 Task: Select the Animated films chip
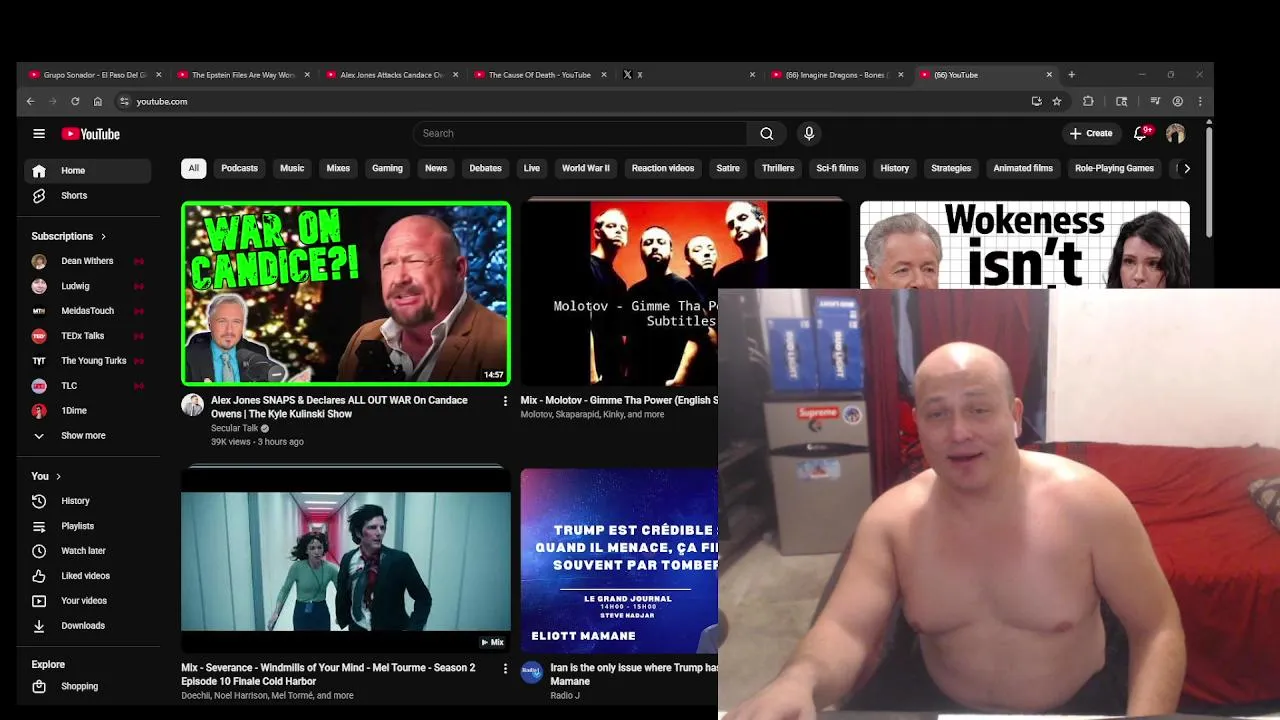pos(1023,169)
